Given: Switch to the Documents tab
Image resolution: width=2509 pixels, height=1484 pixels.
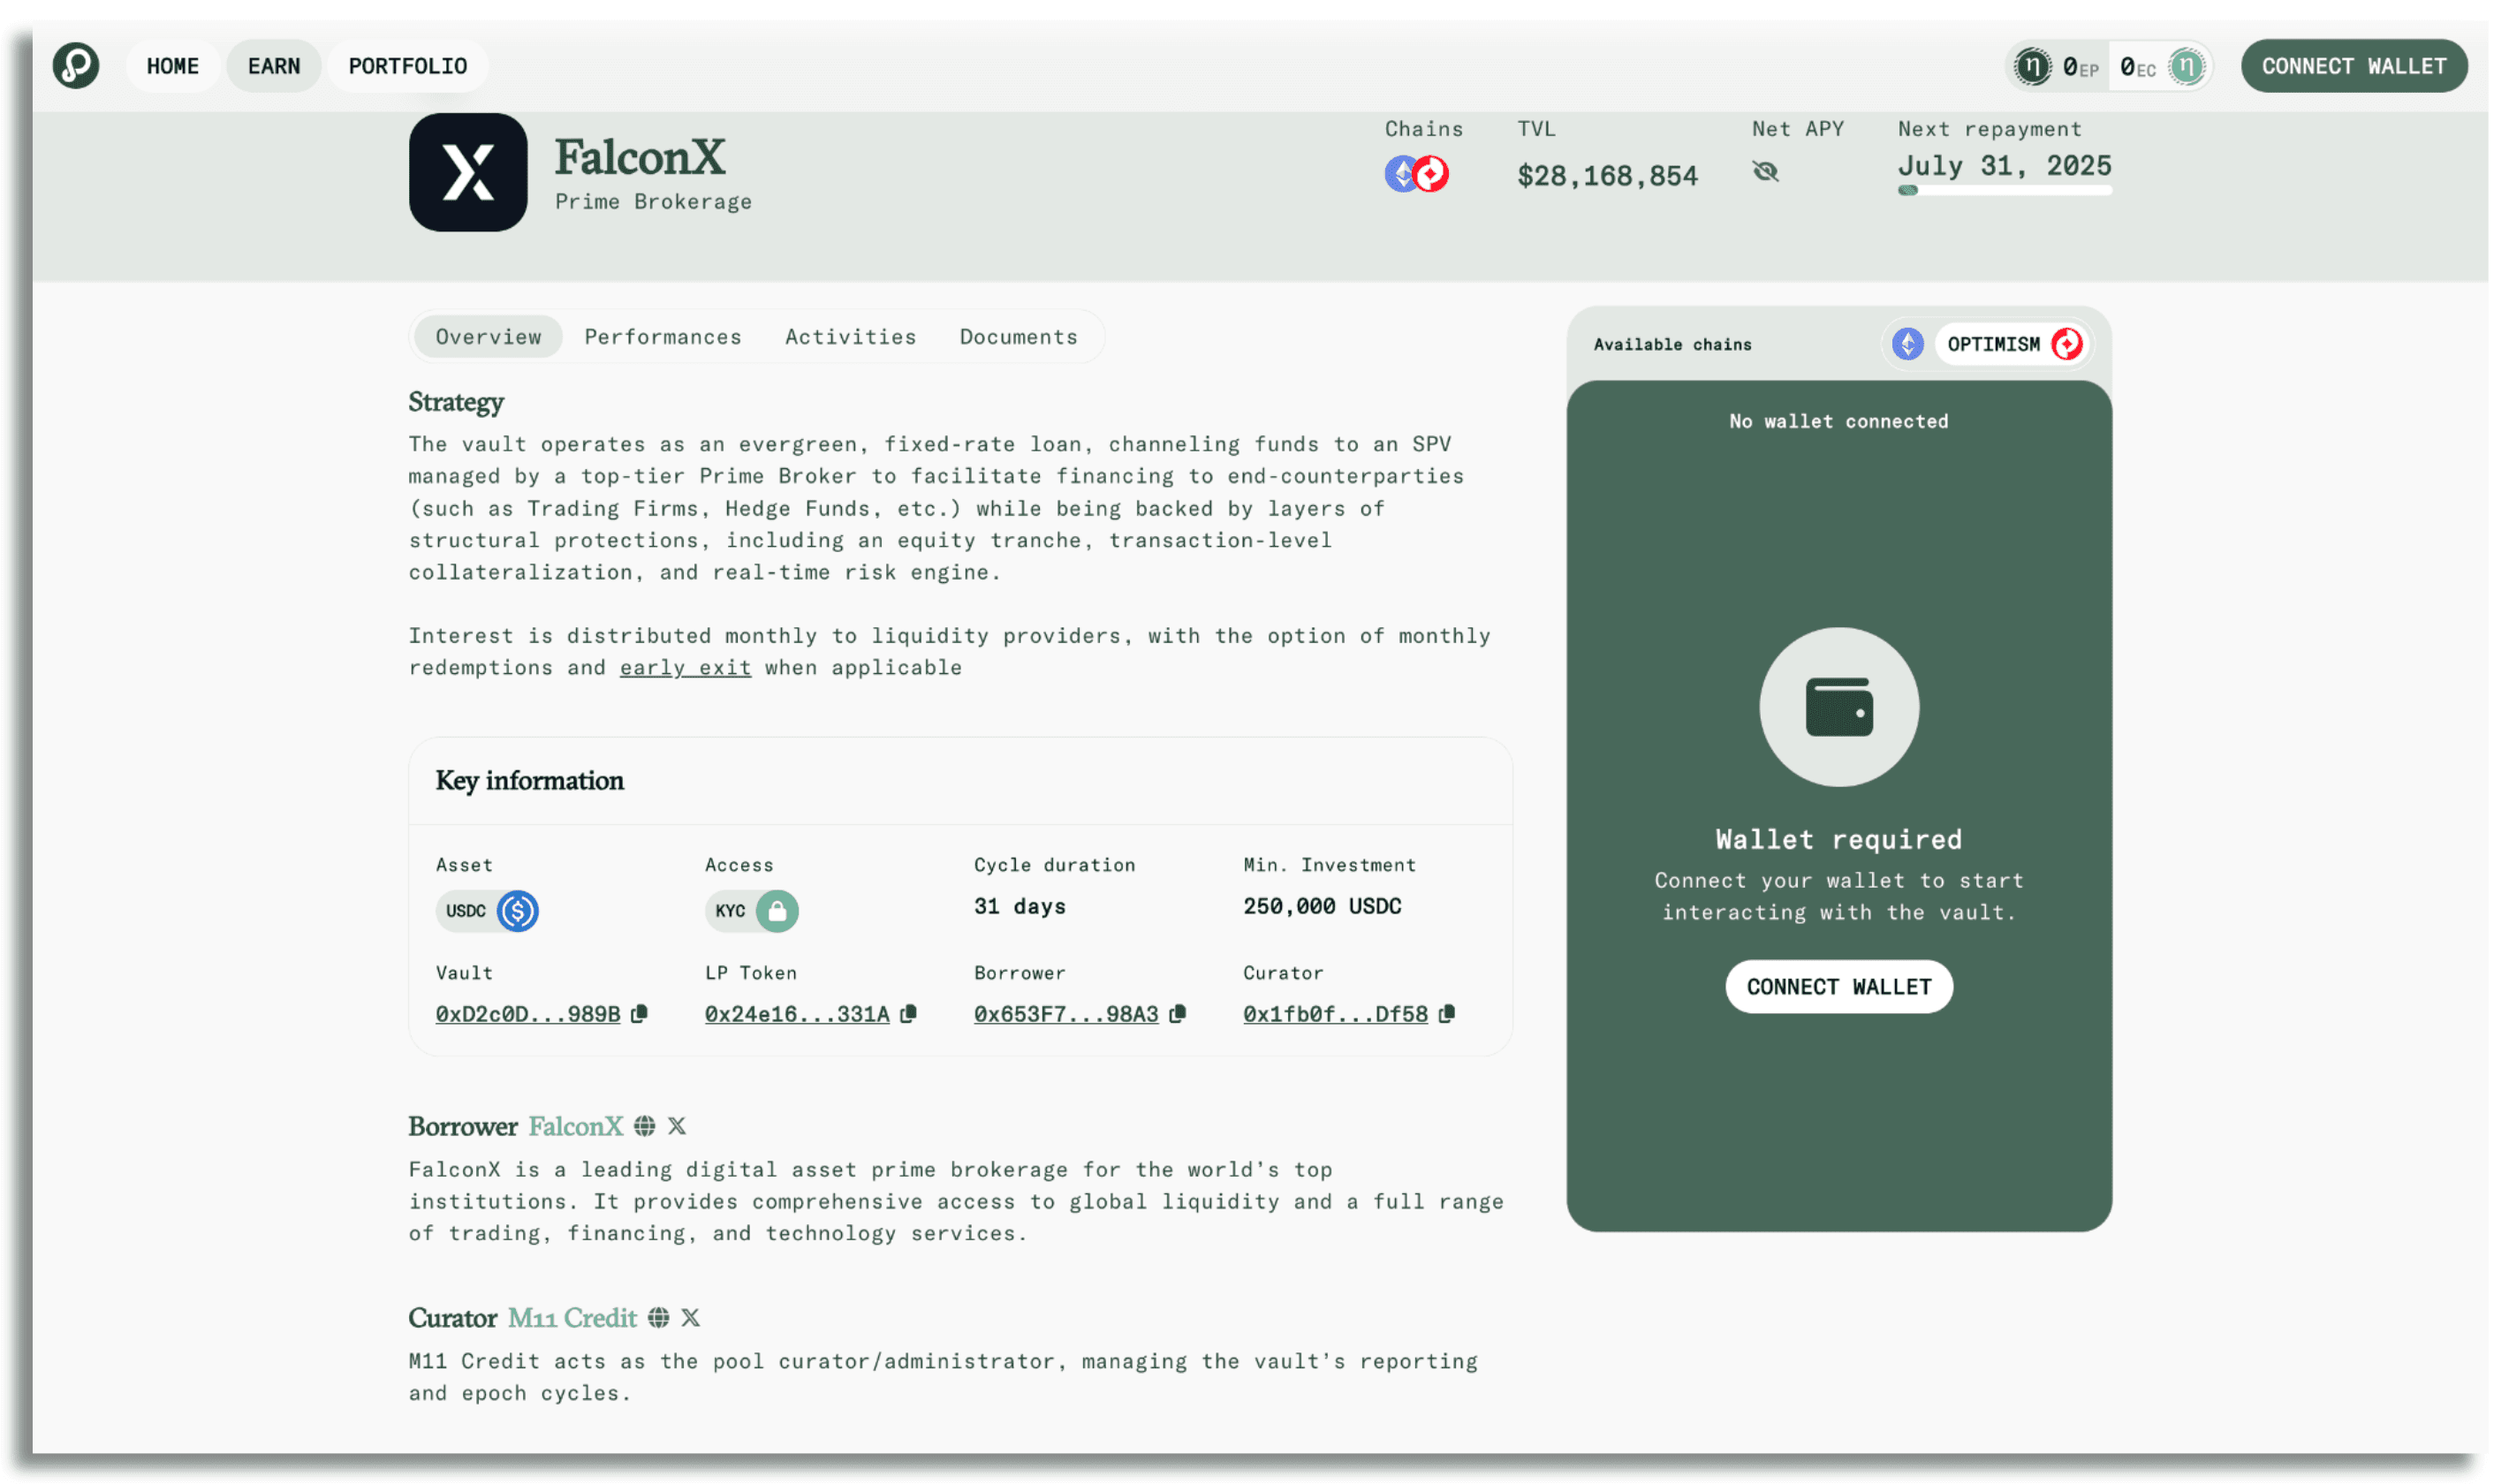Looking at the screenshot, I should (x=1019, y=337).
